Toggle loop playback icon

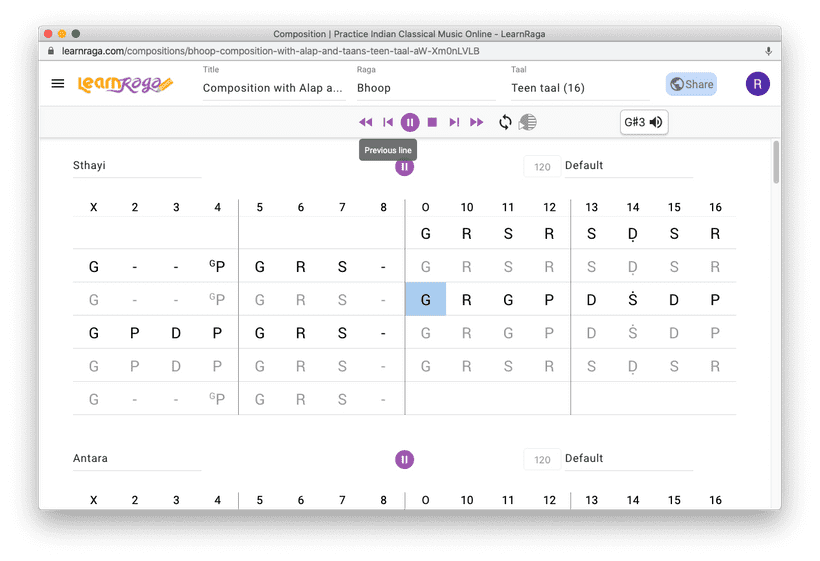point(506,122)
